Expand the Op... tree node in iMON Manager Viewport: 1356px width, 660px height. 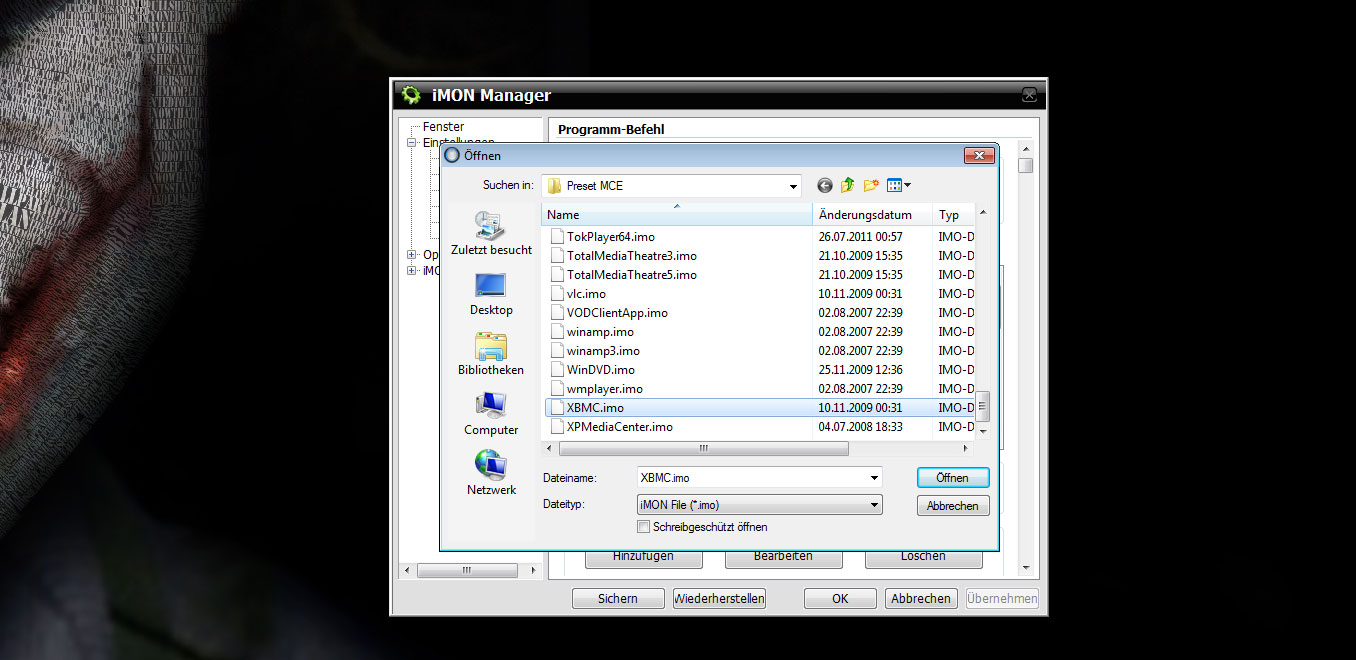coord(411,255)
